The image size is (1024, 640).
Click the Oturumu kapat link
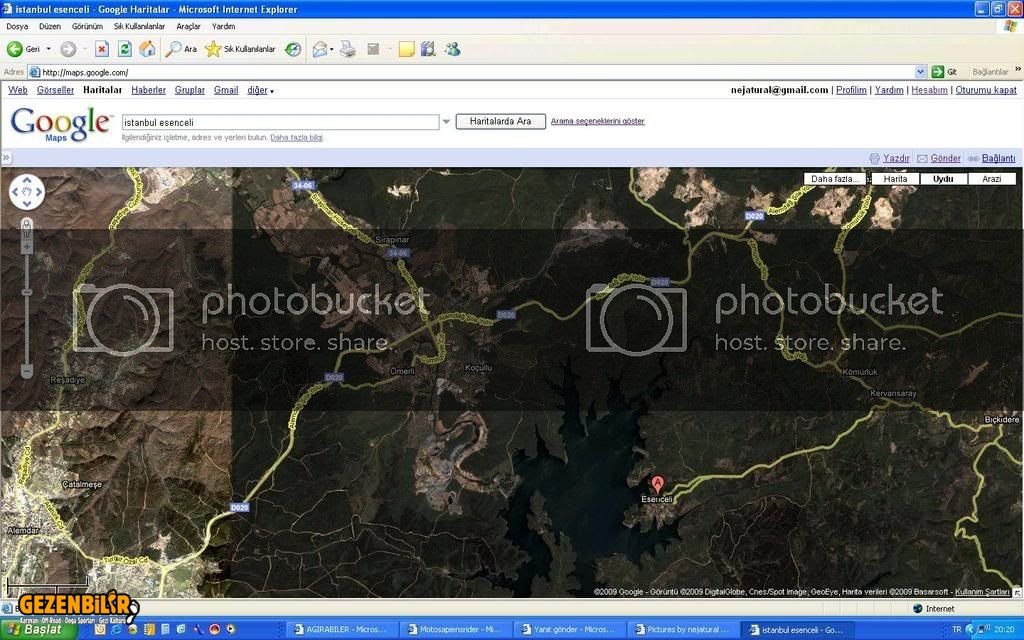tap(986, 90)
